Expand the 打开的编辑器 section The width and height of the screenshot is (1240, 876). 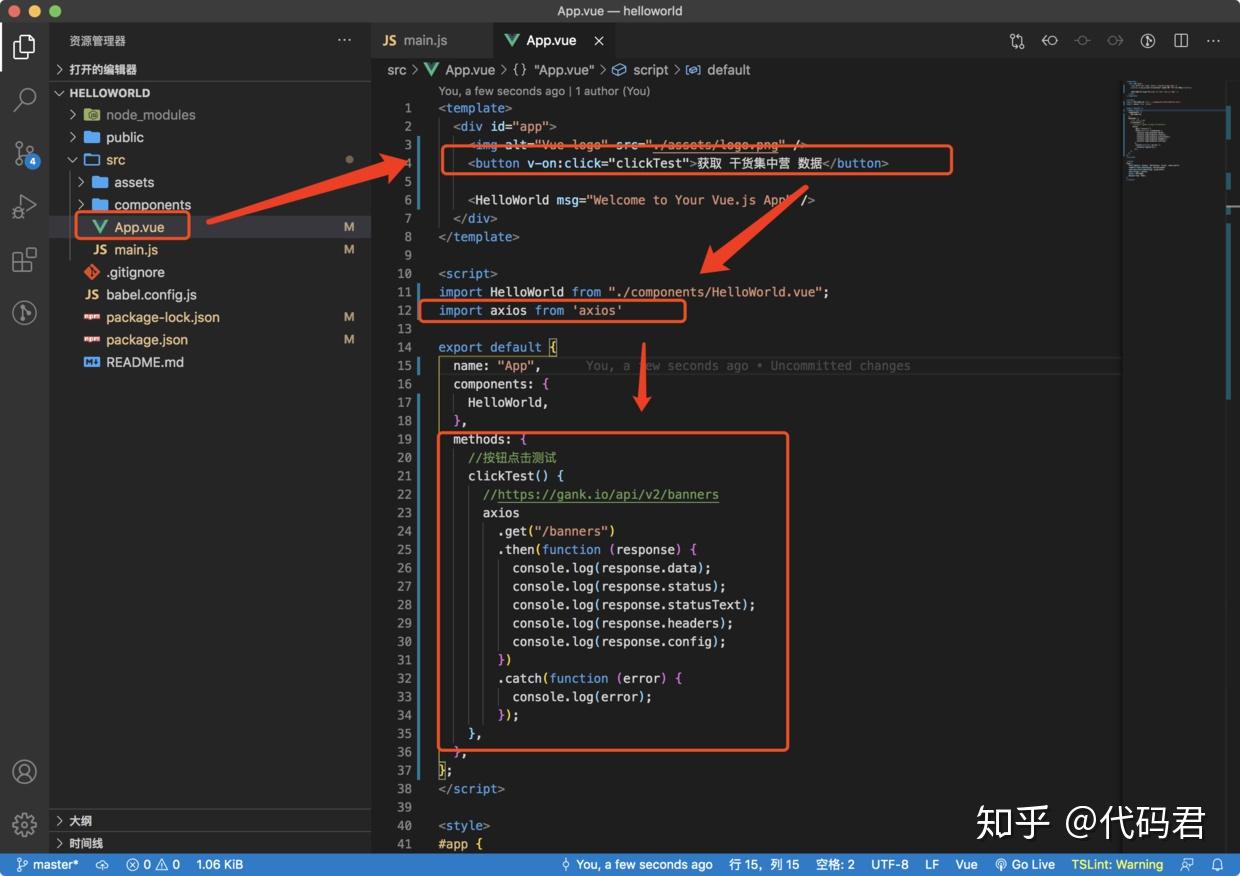(x=210, y=70)
